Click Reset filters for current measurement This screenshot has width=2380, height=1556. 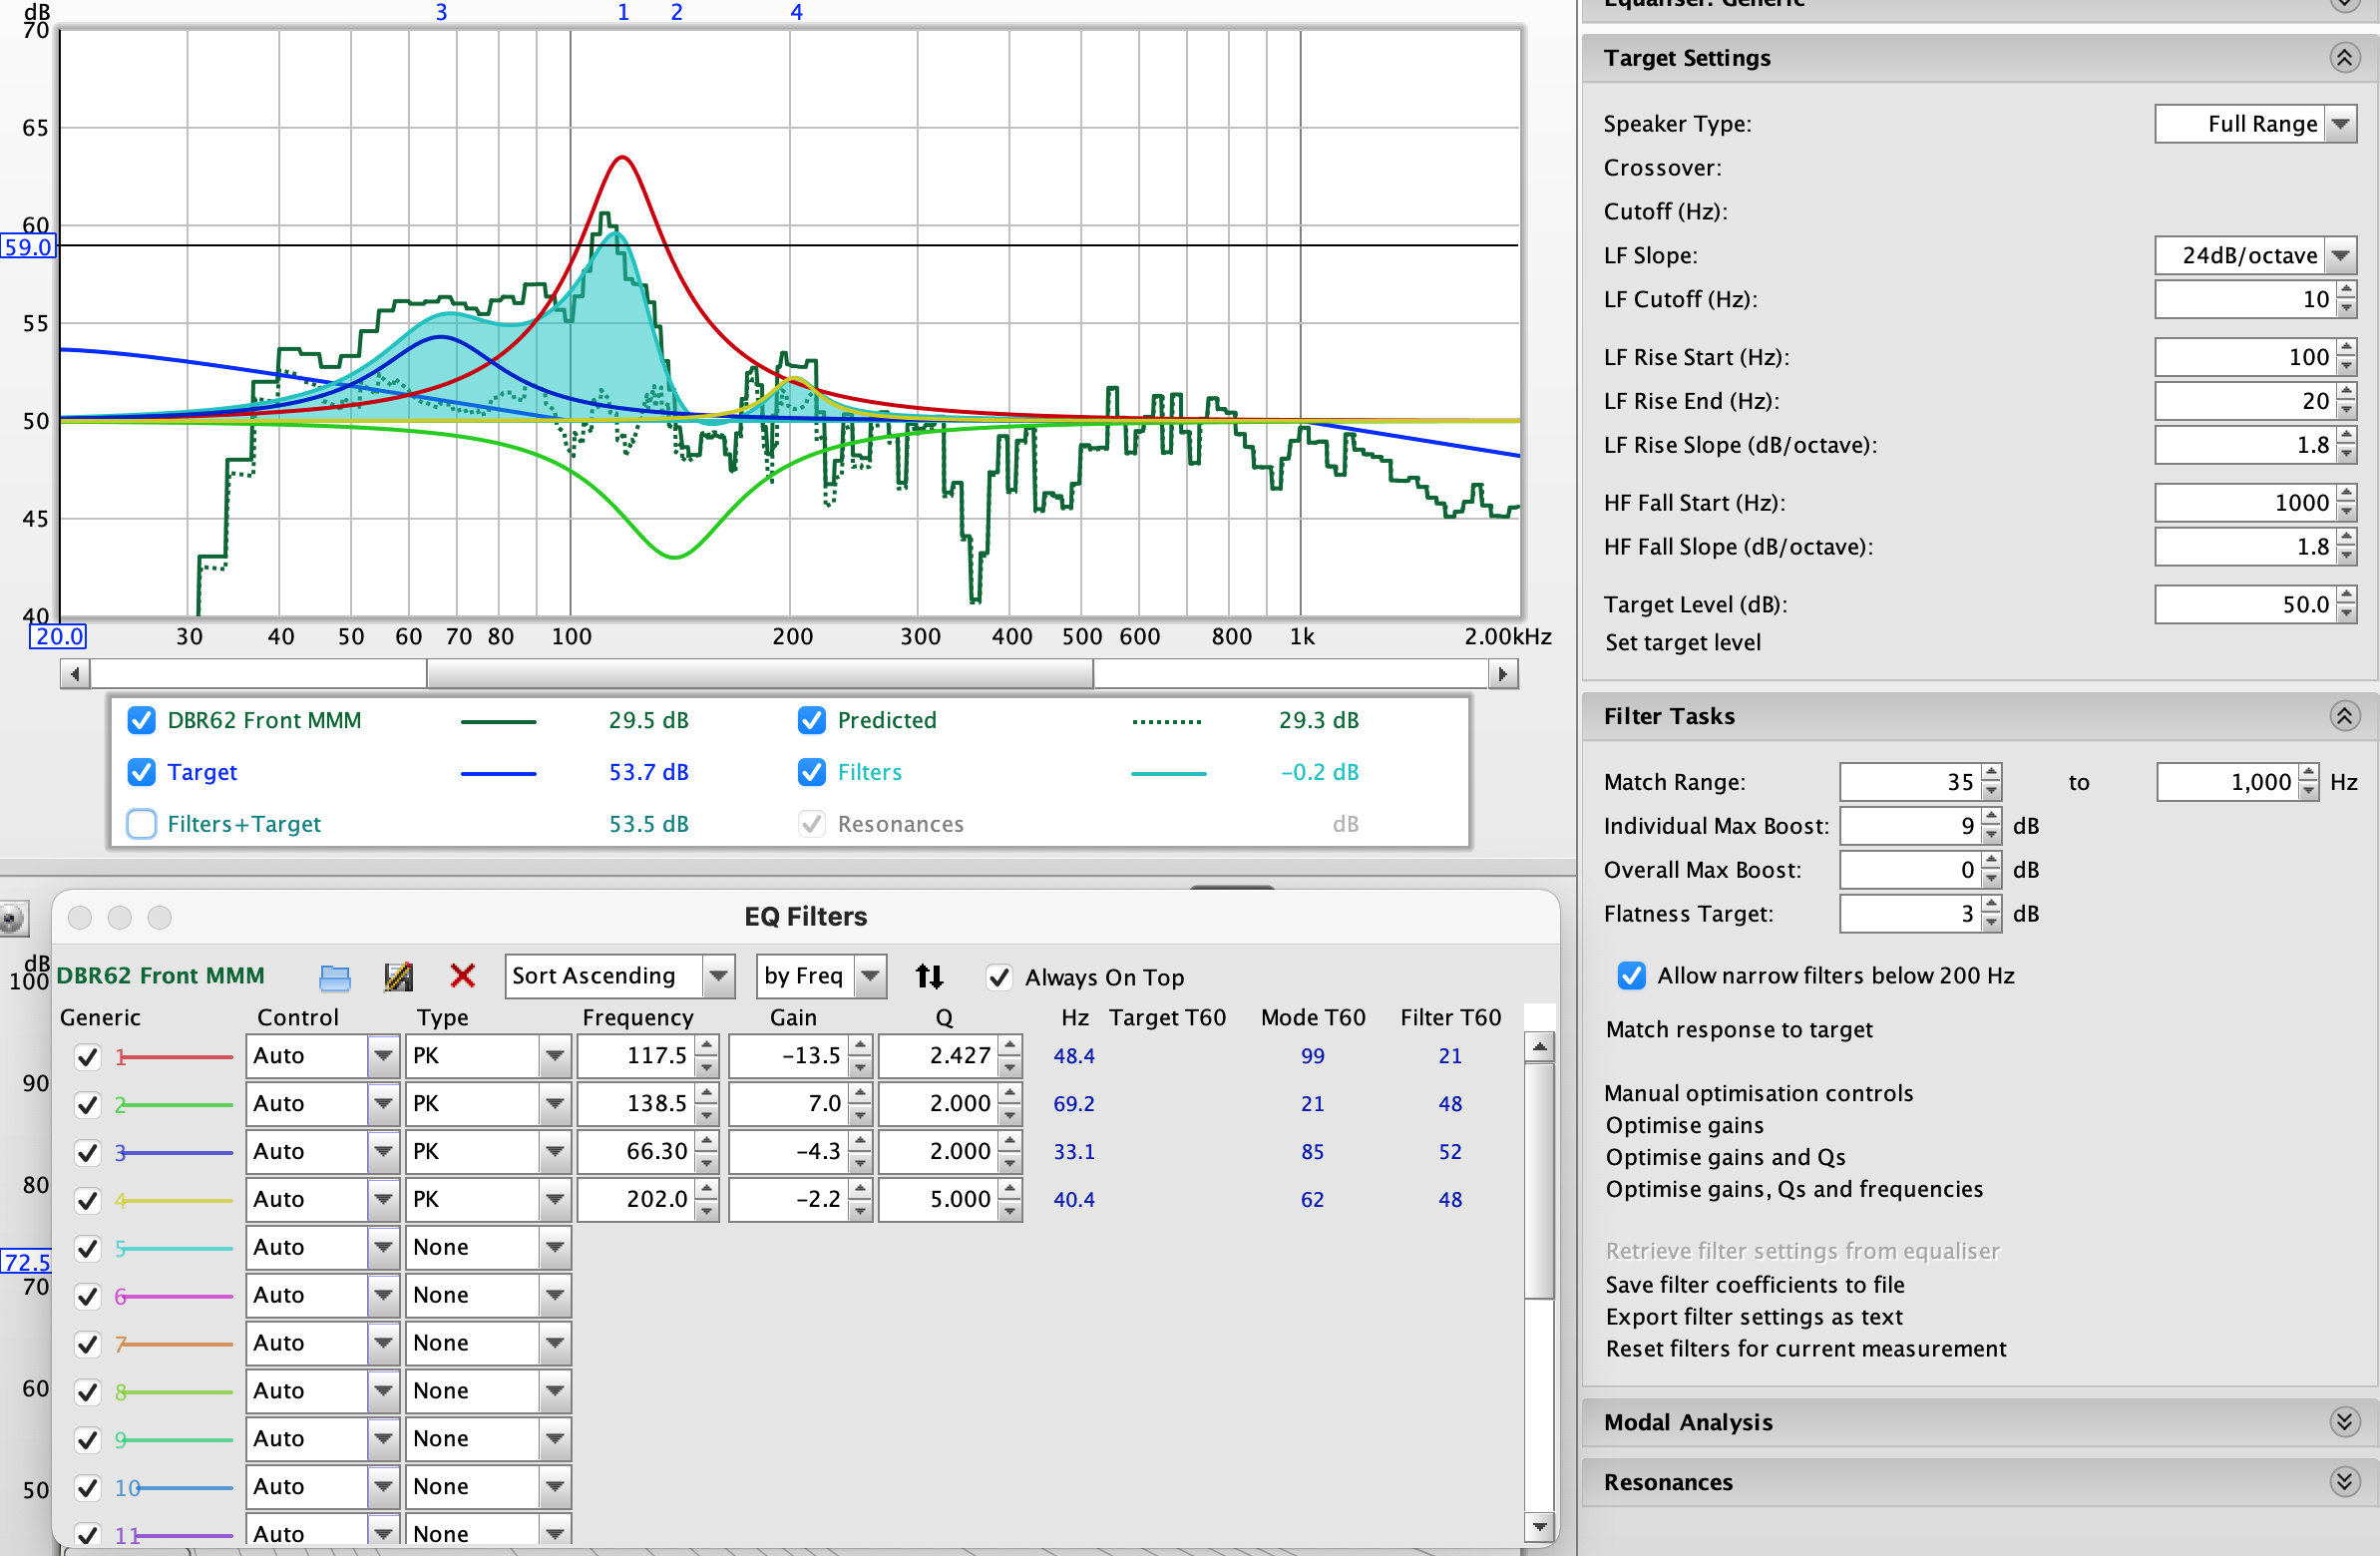pyautogui.click(x=1805, y=1349)
